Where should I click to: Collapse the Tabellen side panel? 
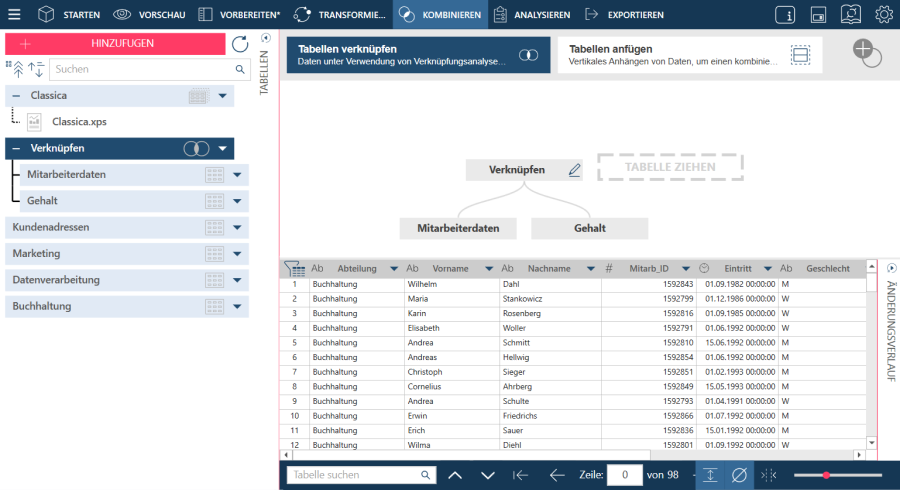265,38
